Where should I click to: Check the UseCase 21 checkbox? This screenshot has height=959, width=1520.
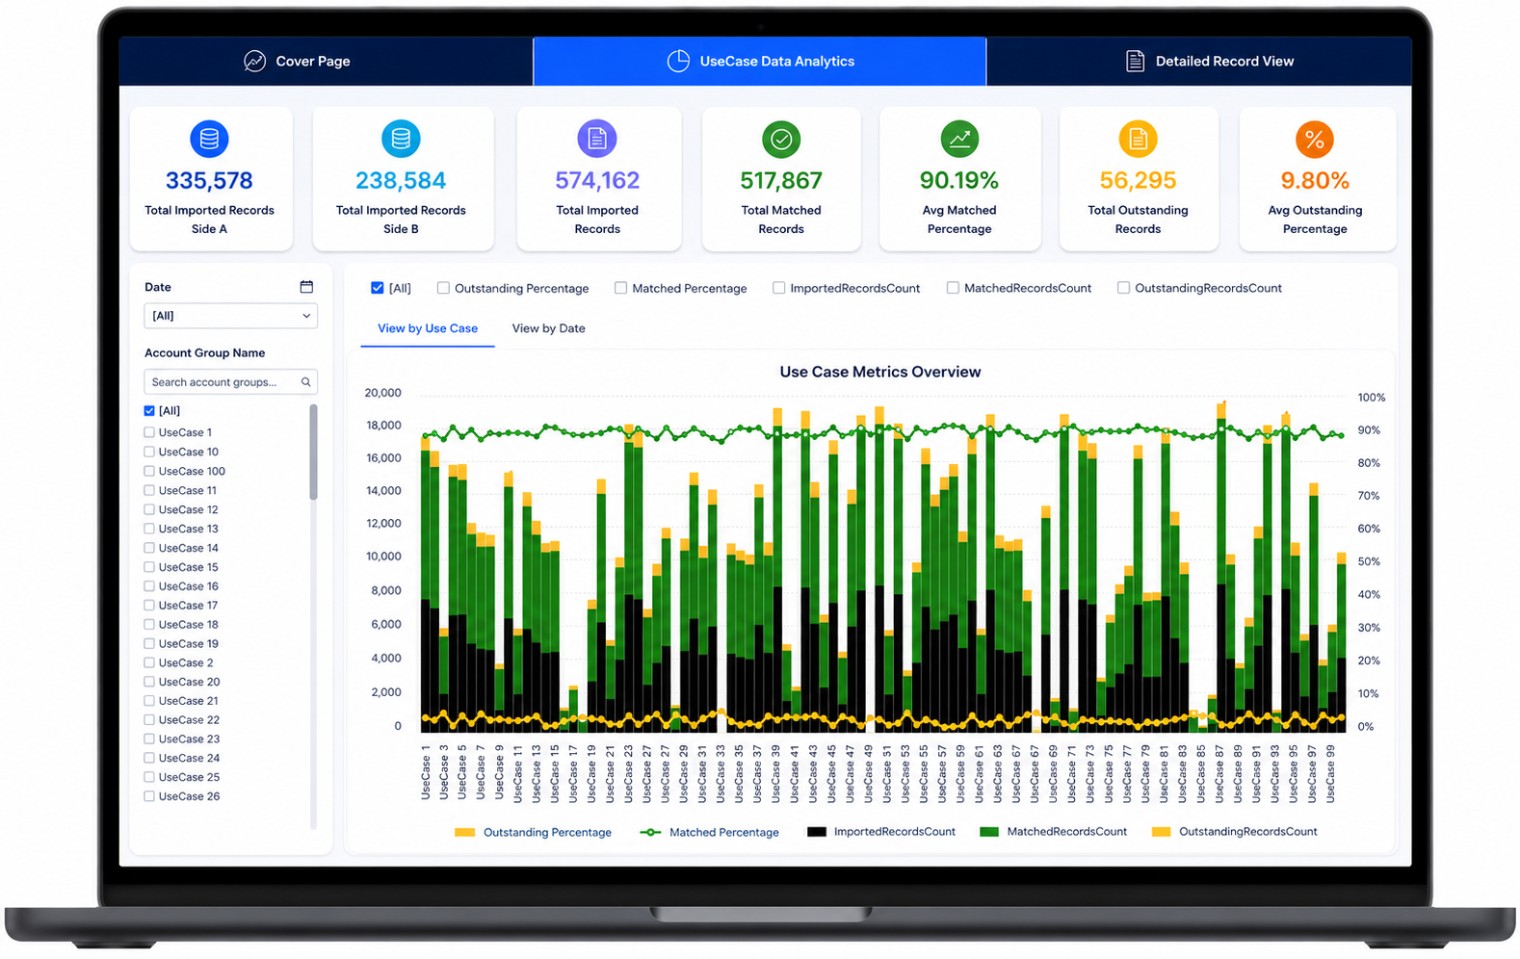pyautogui.click(x=149, y=701)
